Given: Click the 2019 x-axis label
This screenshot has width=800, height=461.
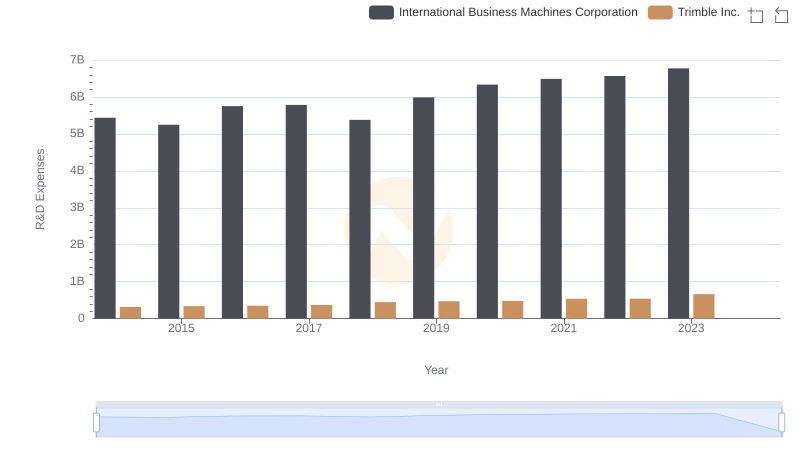Looking at the screenshot, I should pyautogui.click(x=436, y=328).
